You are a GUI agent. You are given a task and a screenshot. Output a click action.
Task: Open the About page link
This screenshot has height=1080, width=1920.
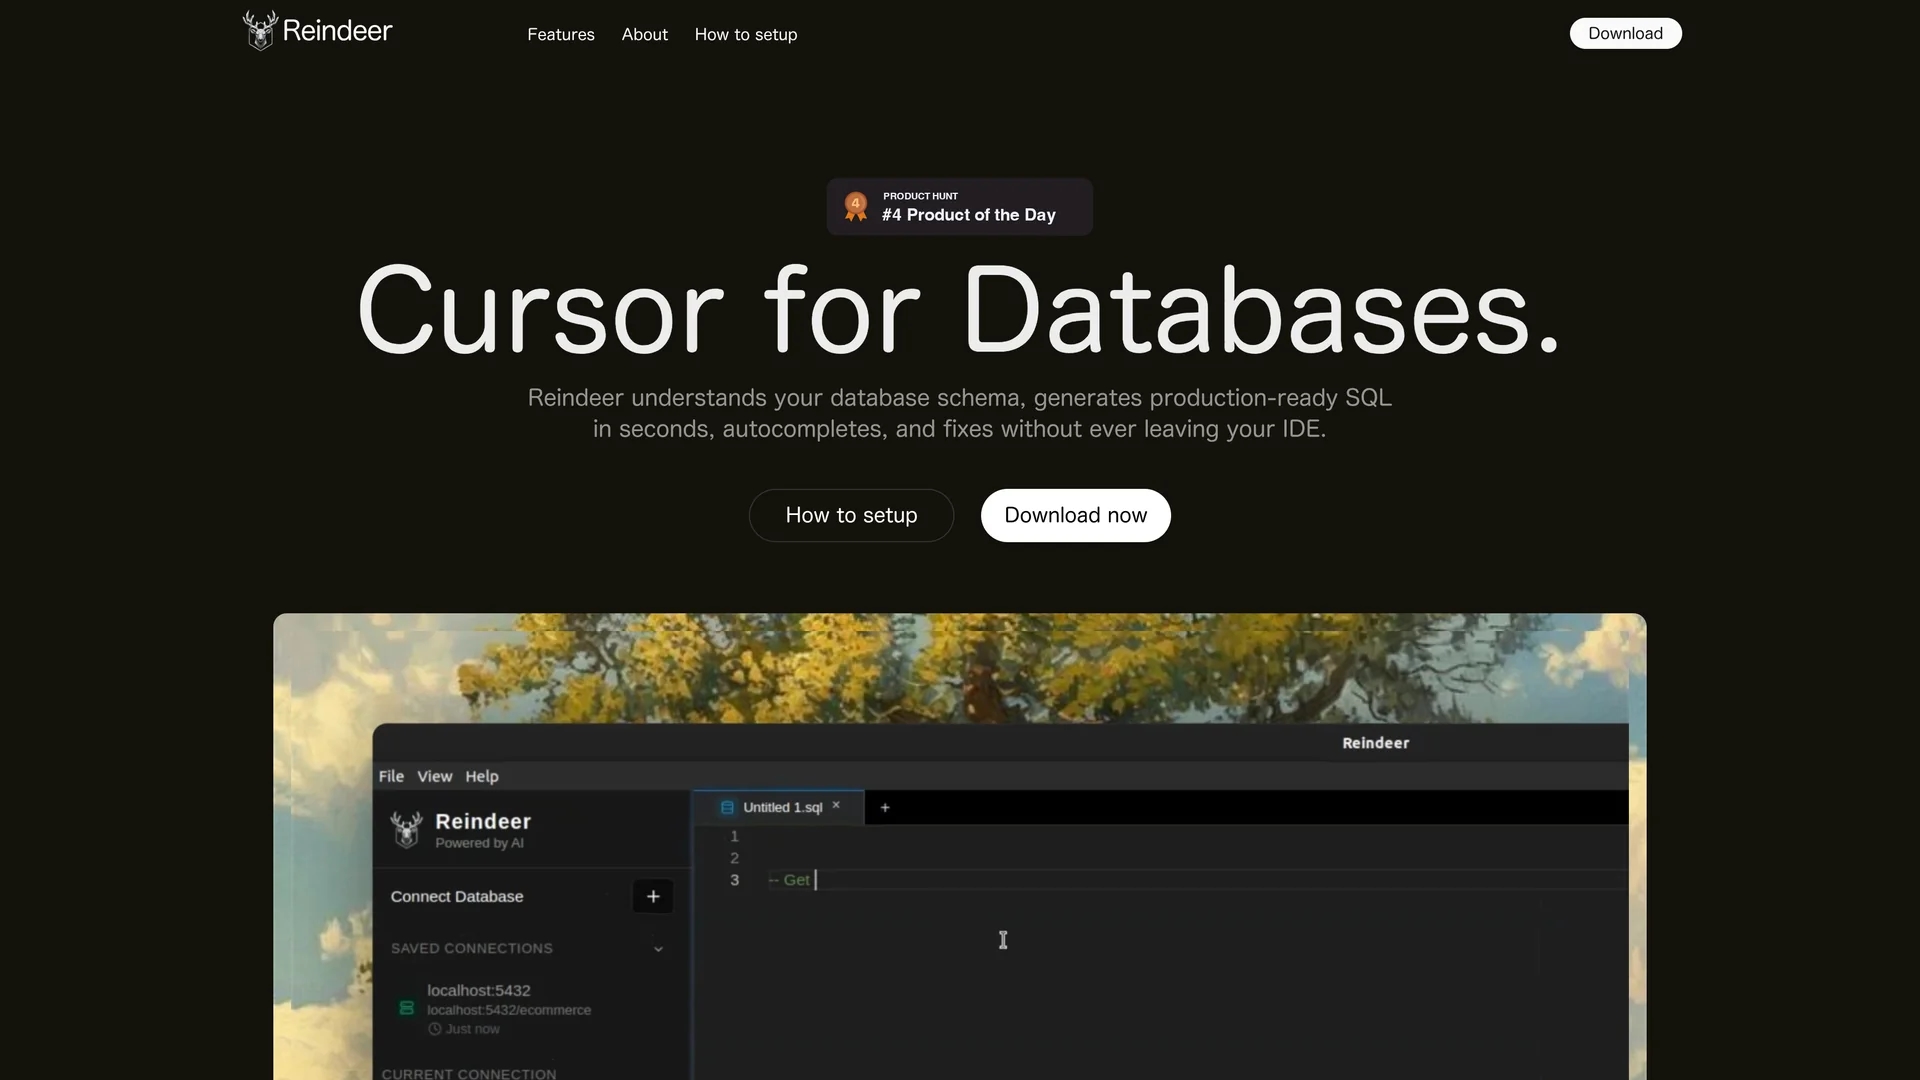(645, 34)
